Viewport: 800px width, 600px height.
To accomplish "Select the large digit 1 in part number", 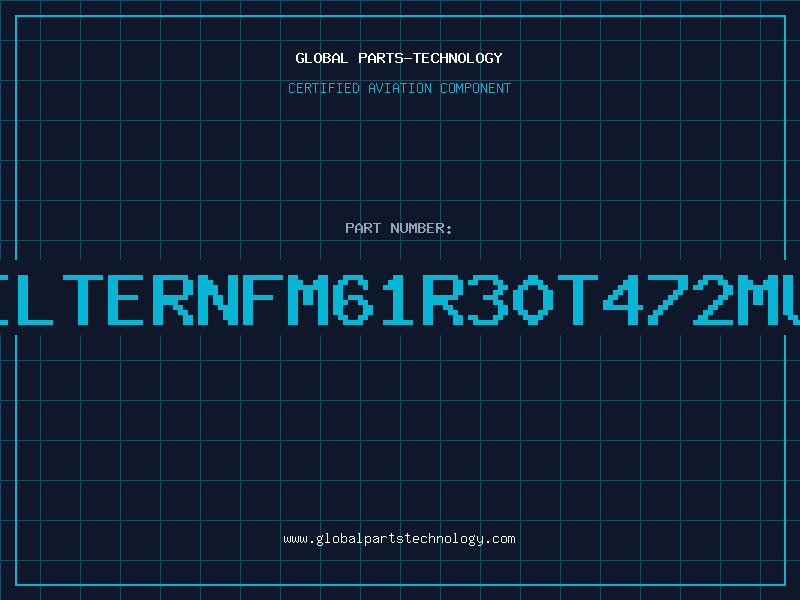I will click(397, 299).
